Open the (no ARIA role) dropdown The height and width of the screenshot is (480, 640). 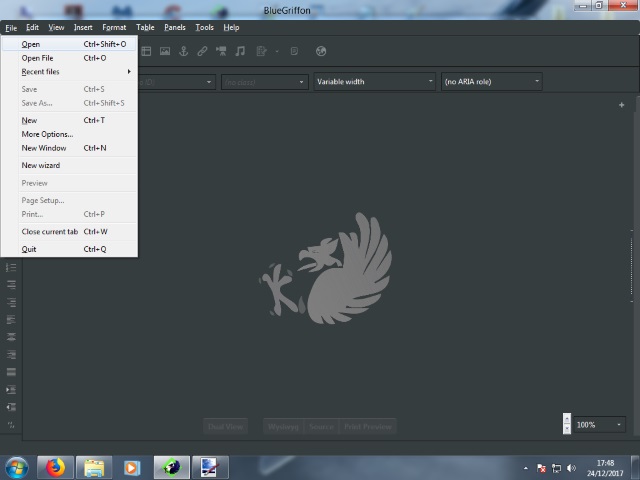click(x=491, y=82)
